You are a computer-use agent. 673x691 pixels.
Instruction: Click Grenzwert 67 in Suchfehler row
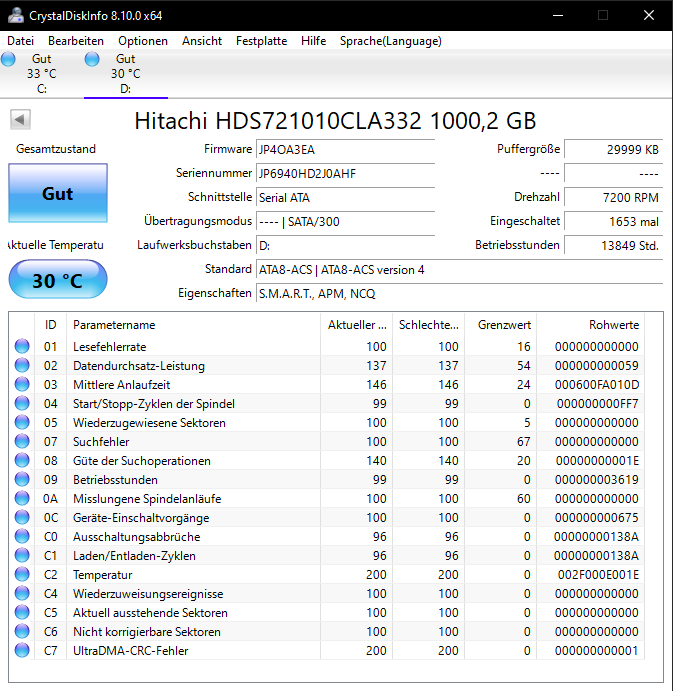pos(524,442)
